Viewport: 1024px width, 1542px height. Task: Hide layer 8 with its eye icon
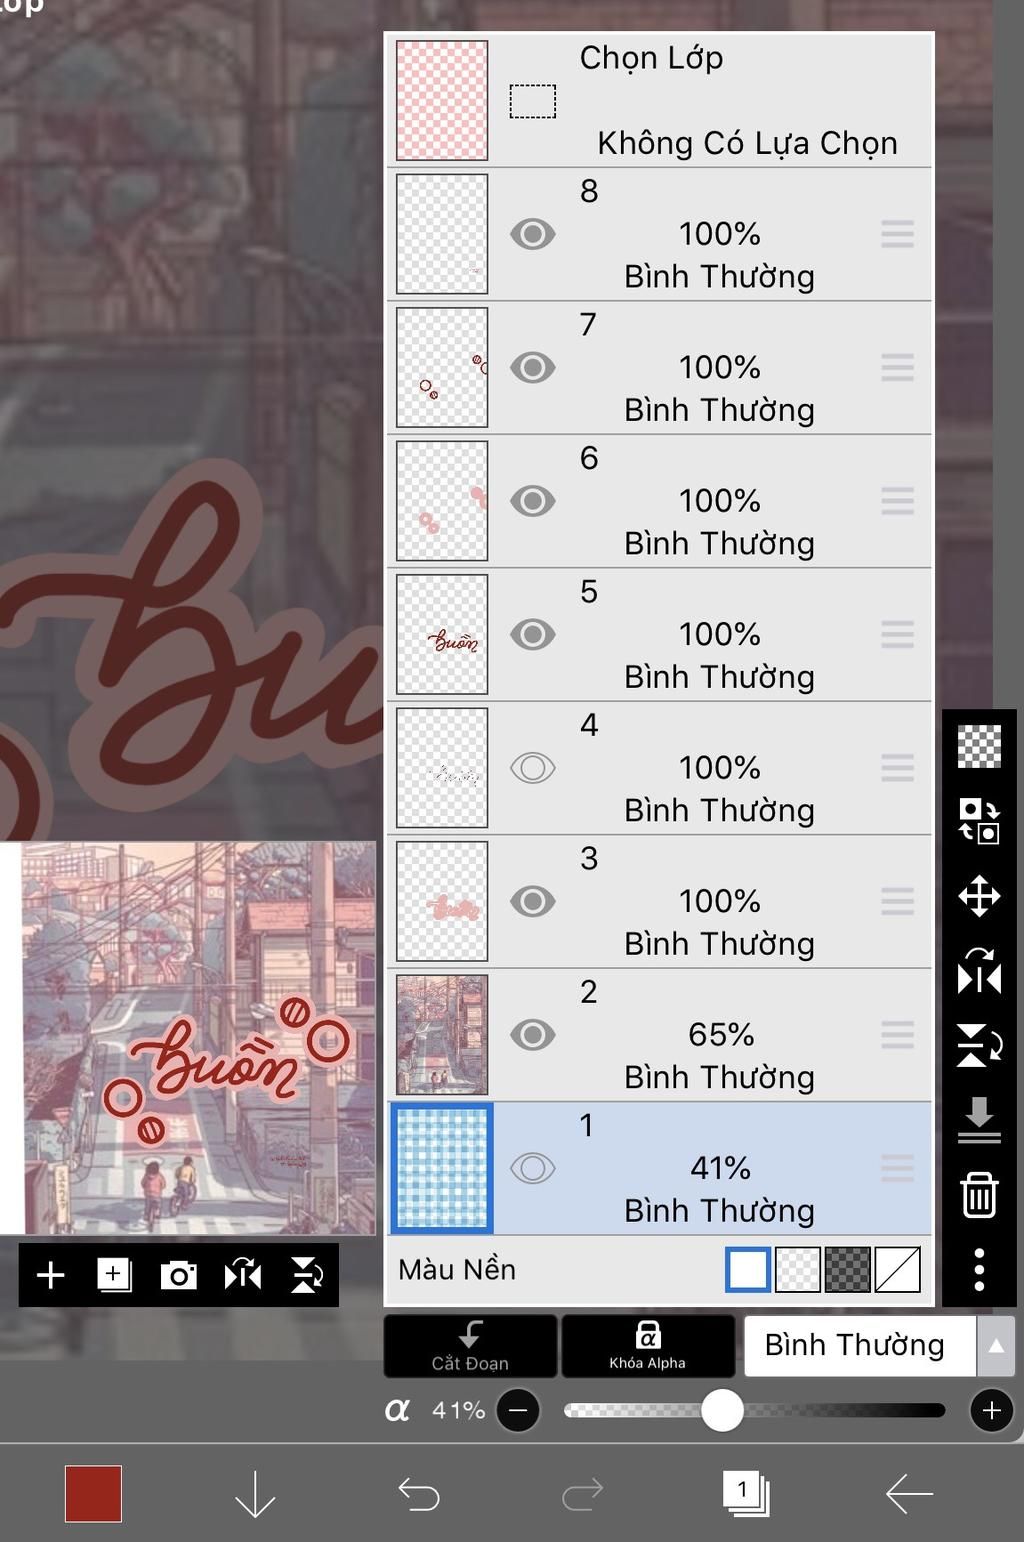point(532,234)
